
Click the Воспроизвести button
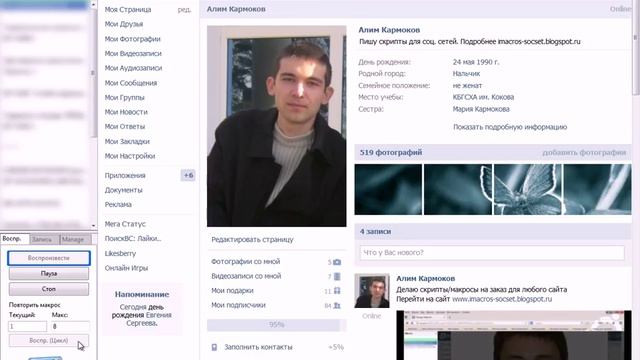pyautogui.click(x=49, y=258)
